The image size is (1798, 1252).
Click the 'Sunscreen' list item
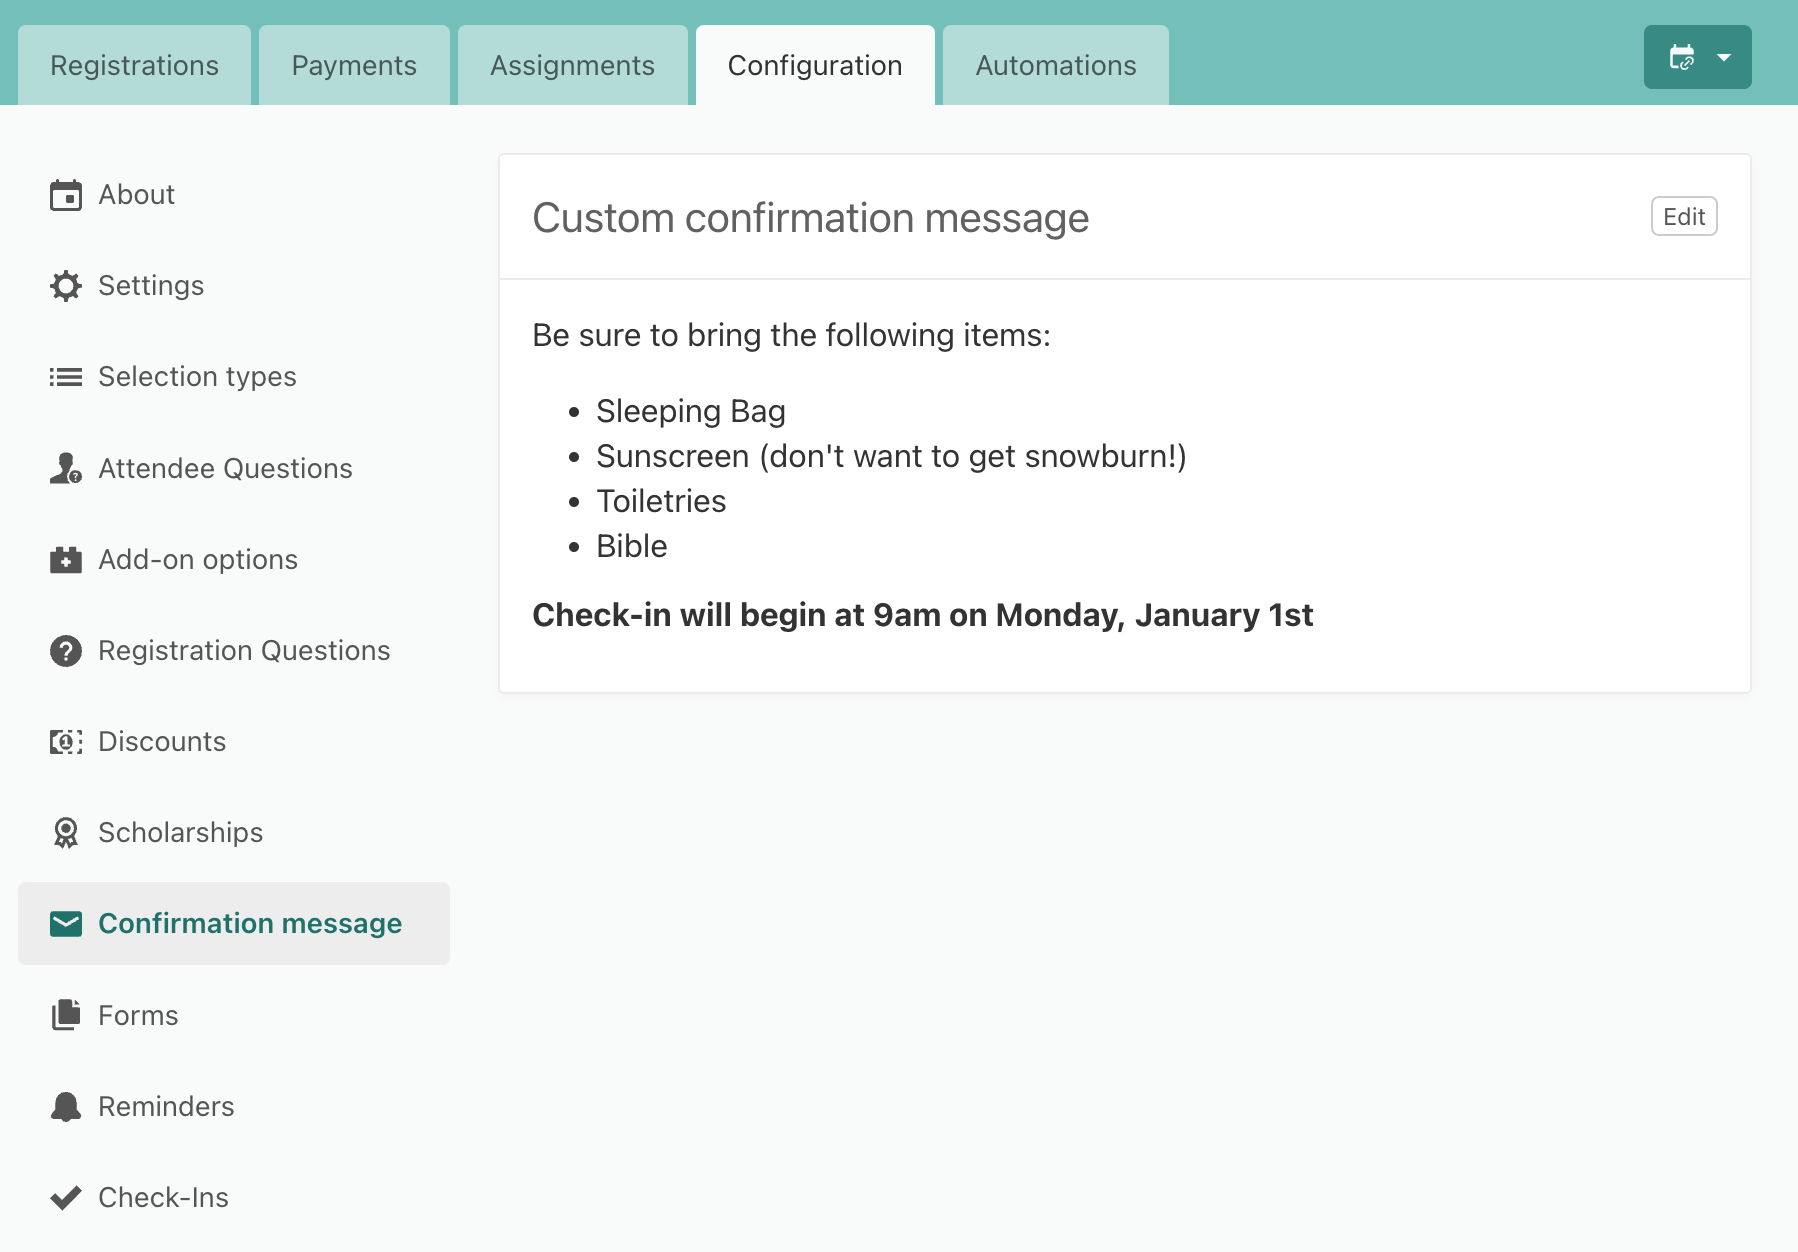[892, 456]
